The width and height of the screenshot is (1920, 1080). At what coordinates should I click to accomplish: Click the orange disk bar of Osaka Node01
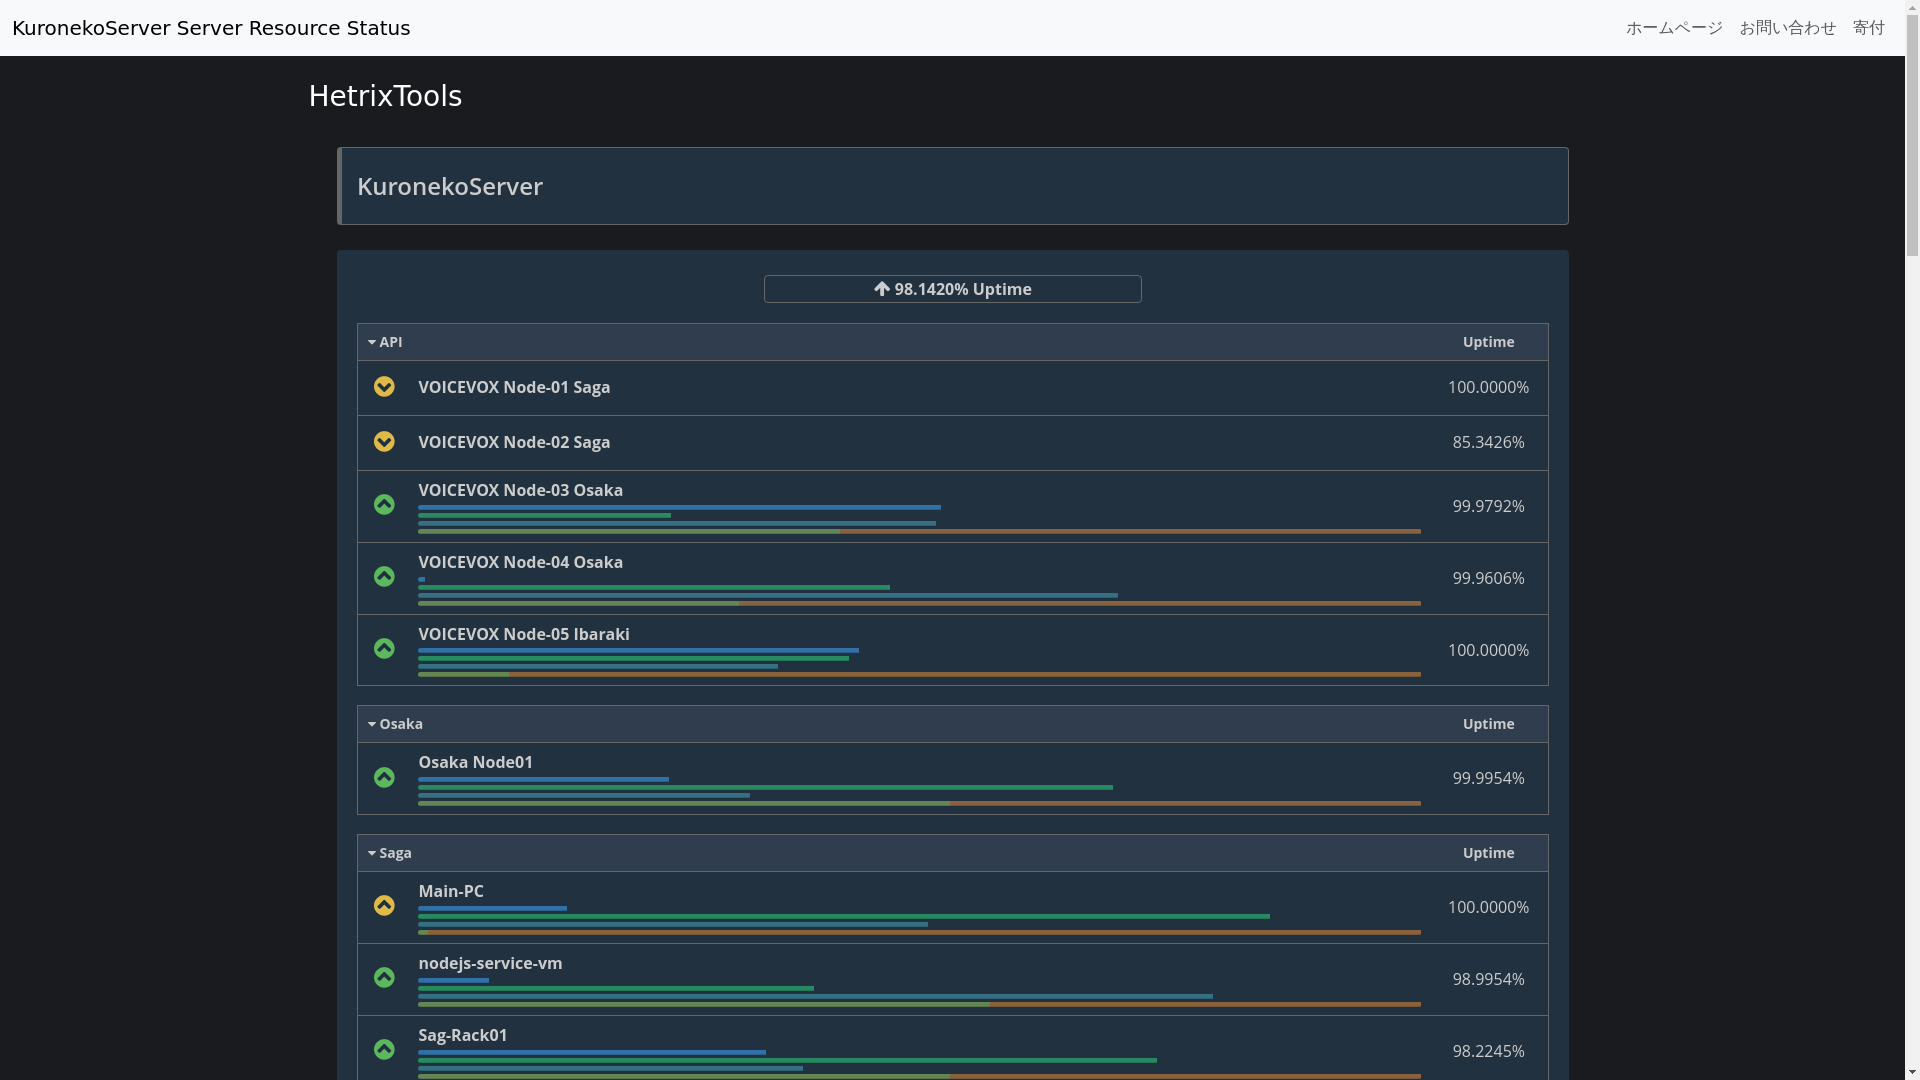click(1185, 803)
